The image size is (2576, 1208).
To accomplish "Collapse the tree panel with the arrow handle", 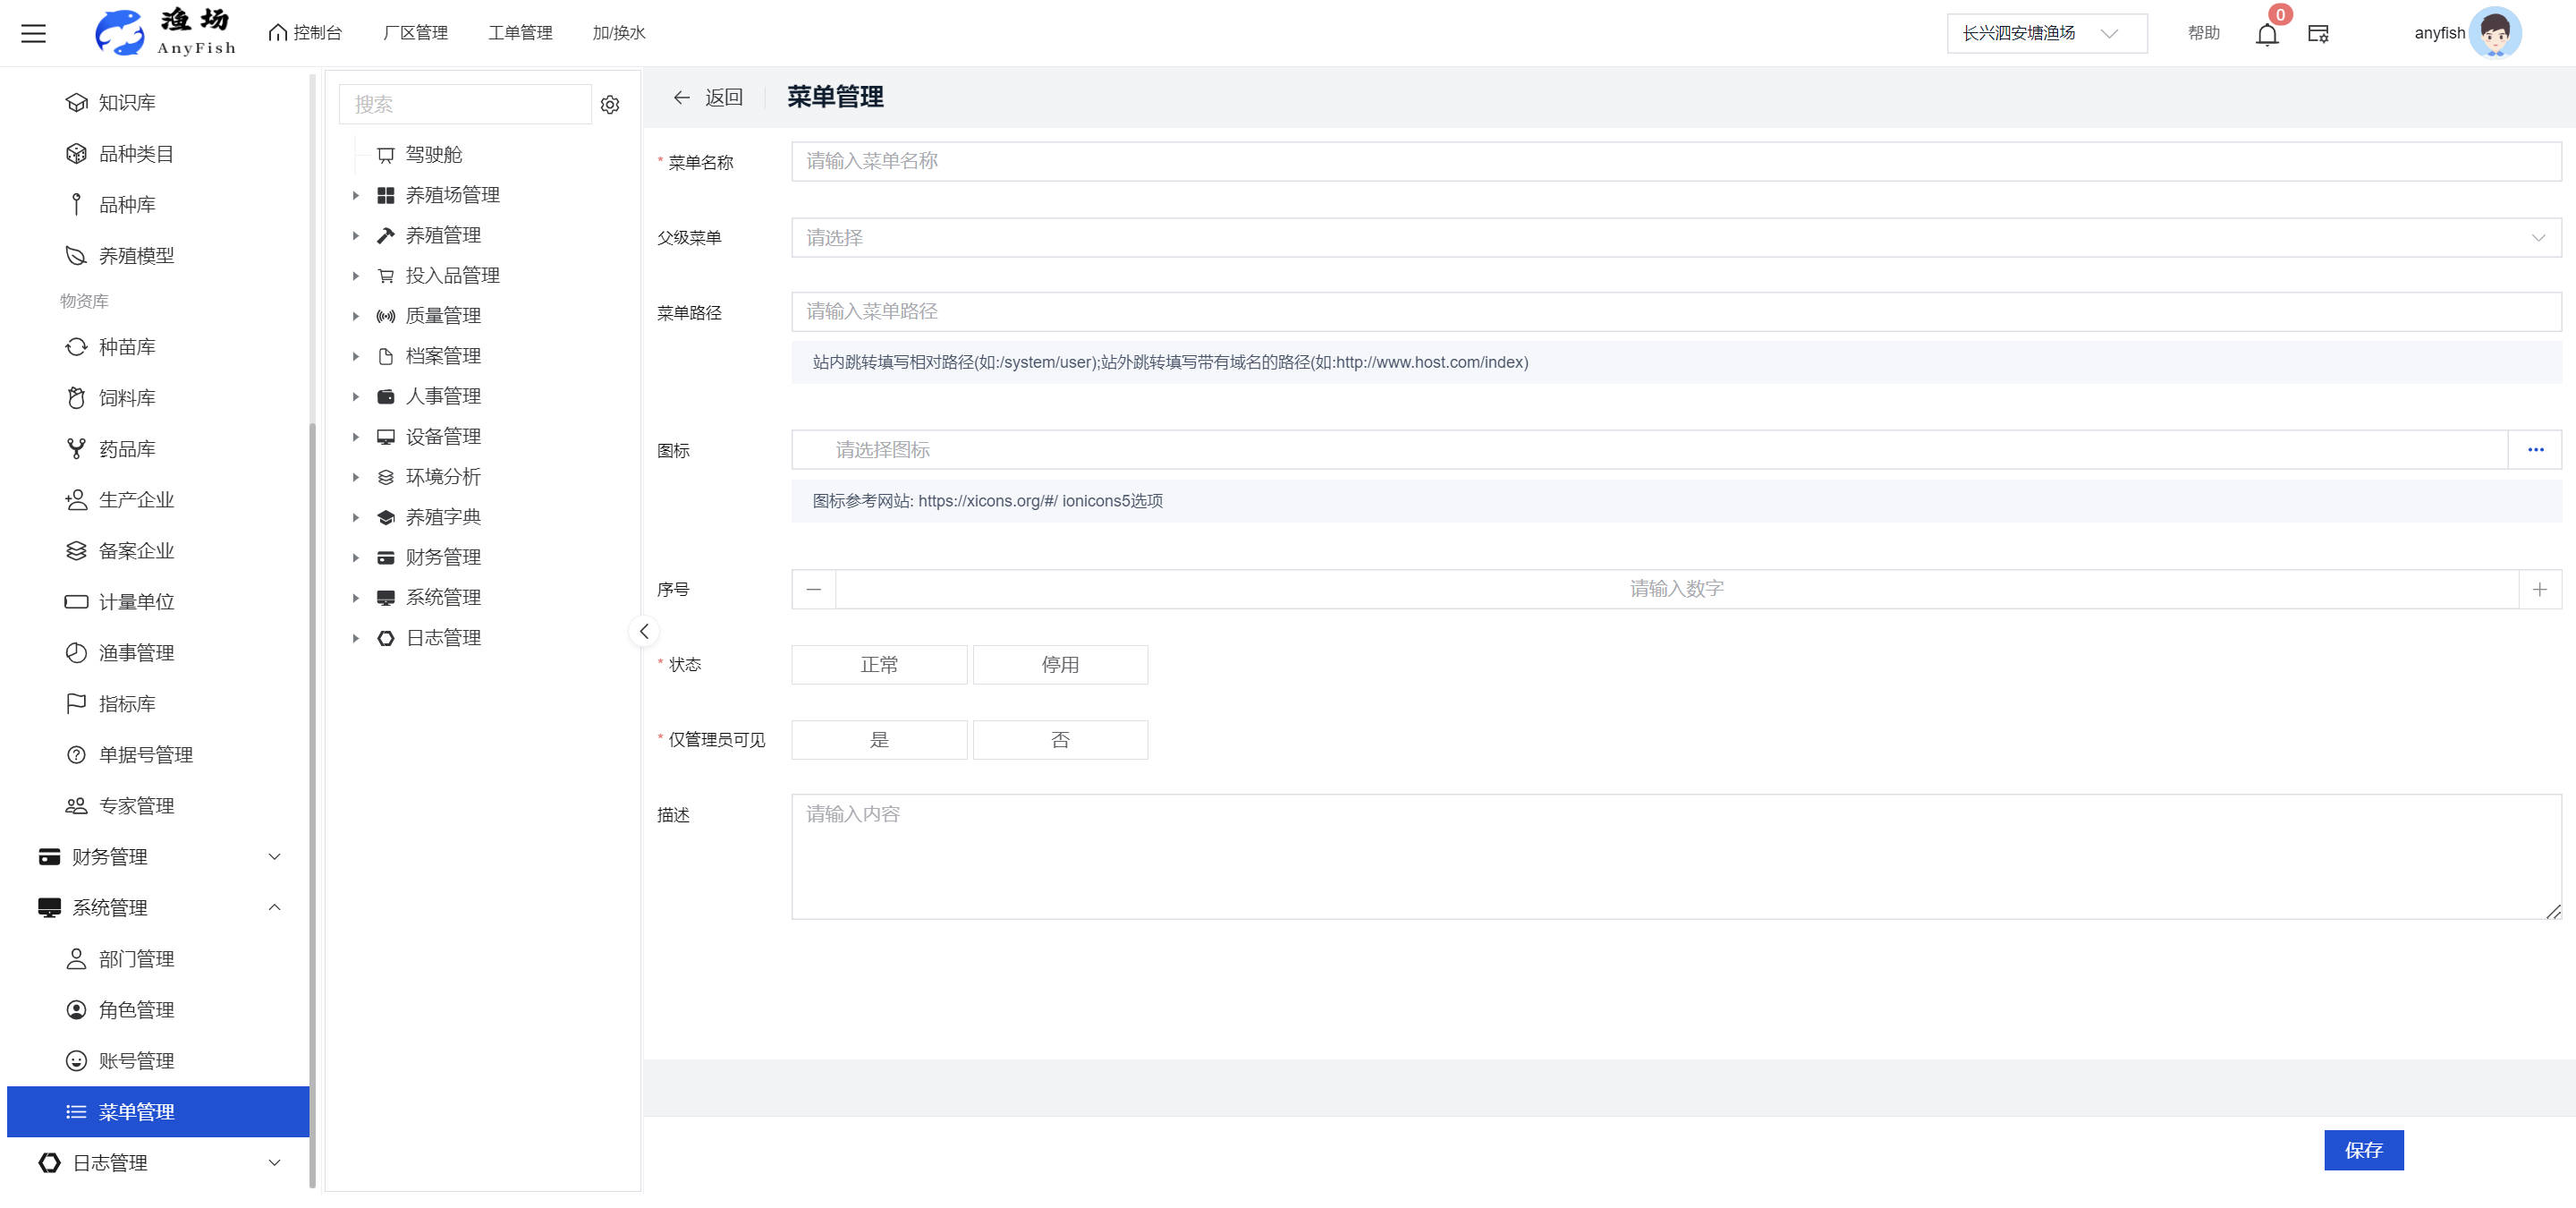I will [644, 631].
